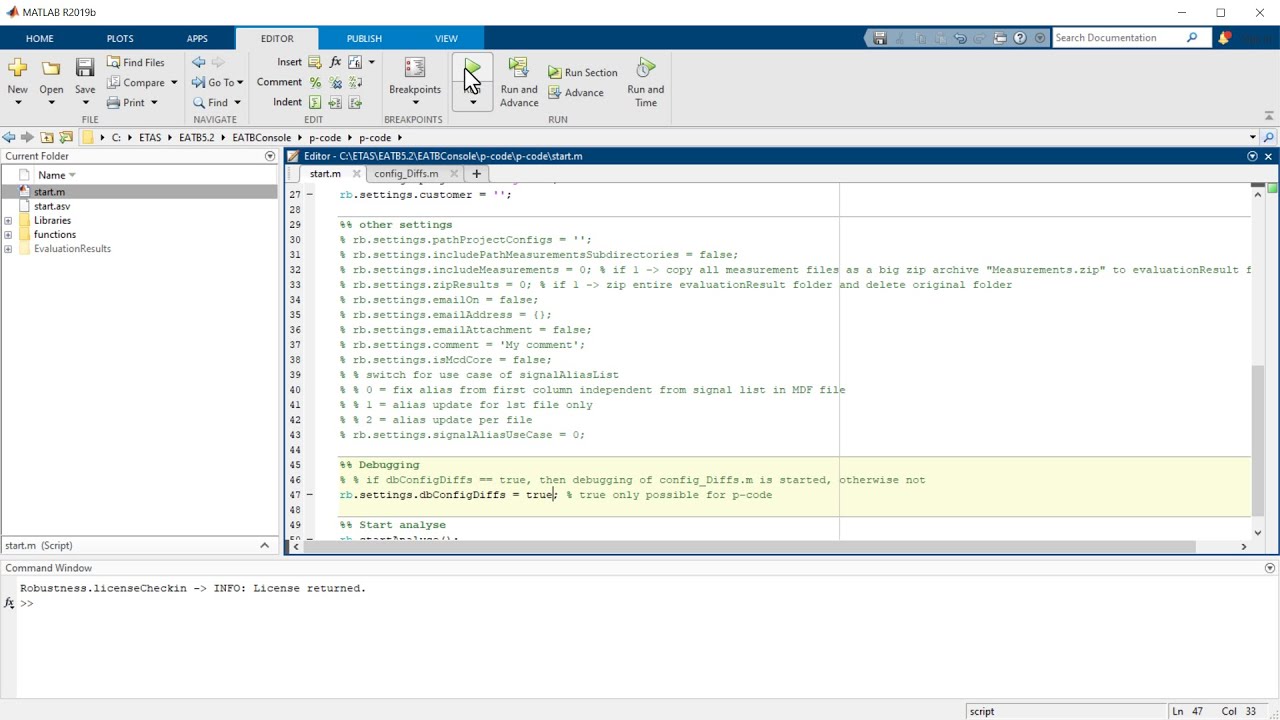Open the Print dropdown
Screen dimensions: 1280x720
pyautogui.click(x=154, y=102)
